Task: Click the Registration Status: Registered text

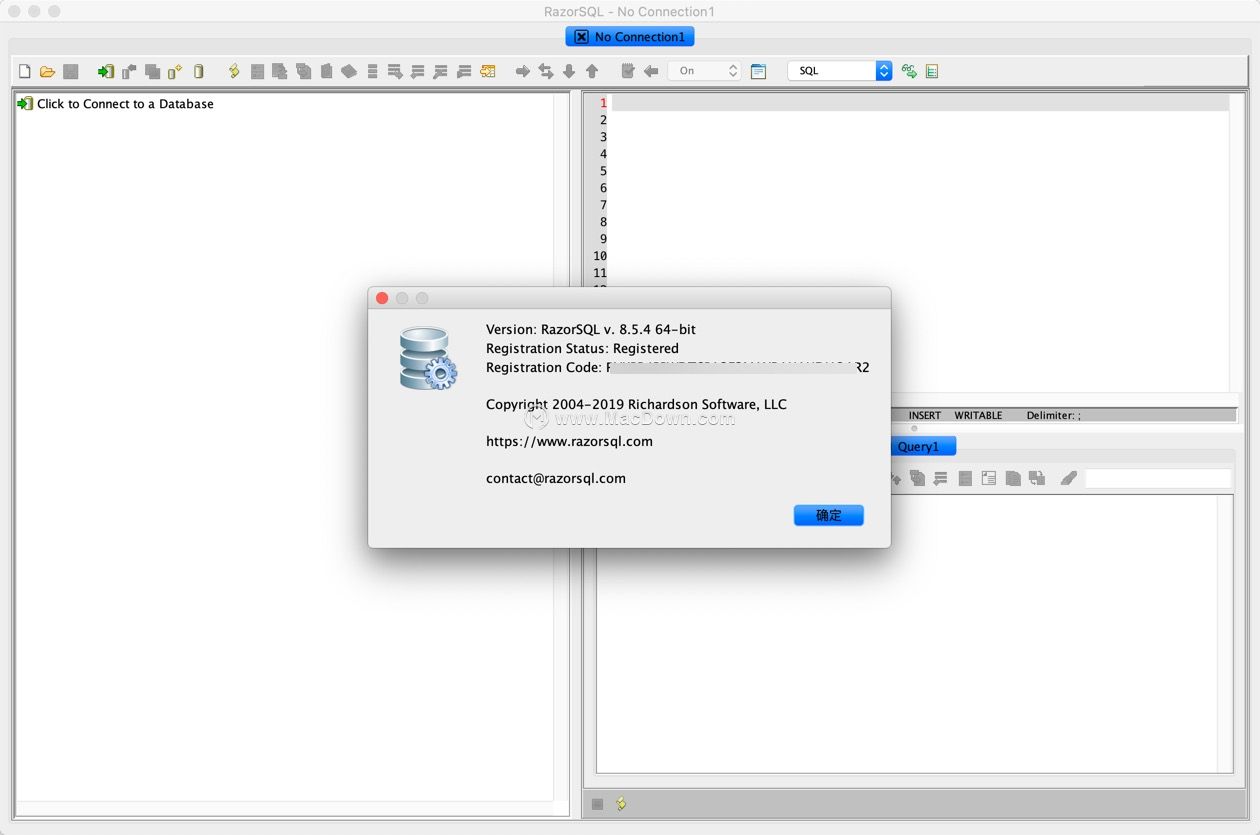Action: (582, 348)
